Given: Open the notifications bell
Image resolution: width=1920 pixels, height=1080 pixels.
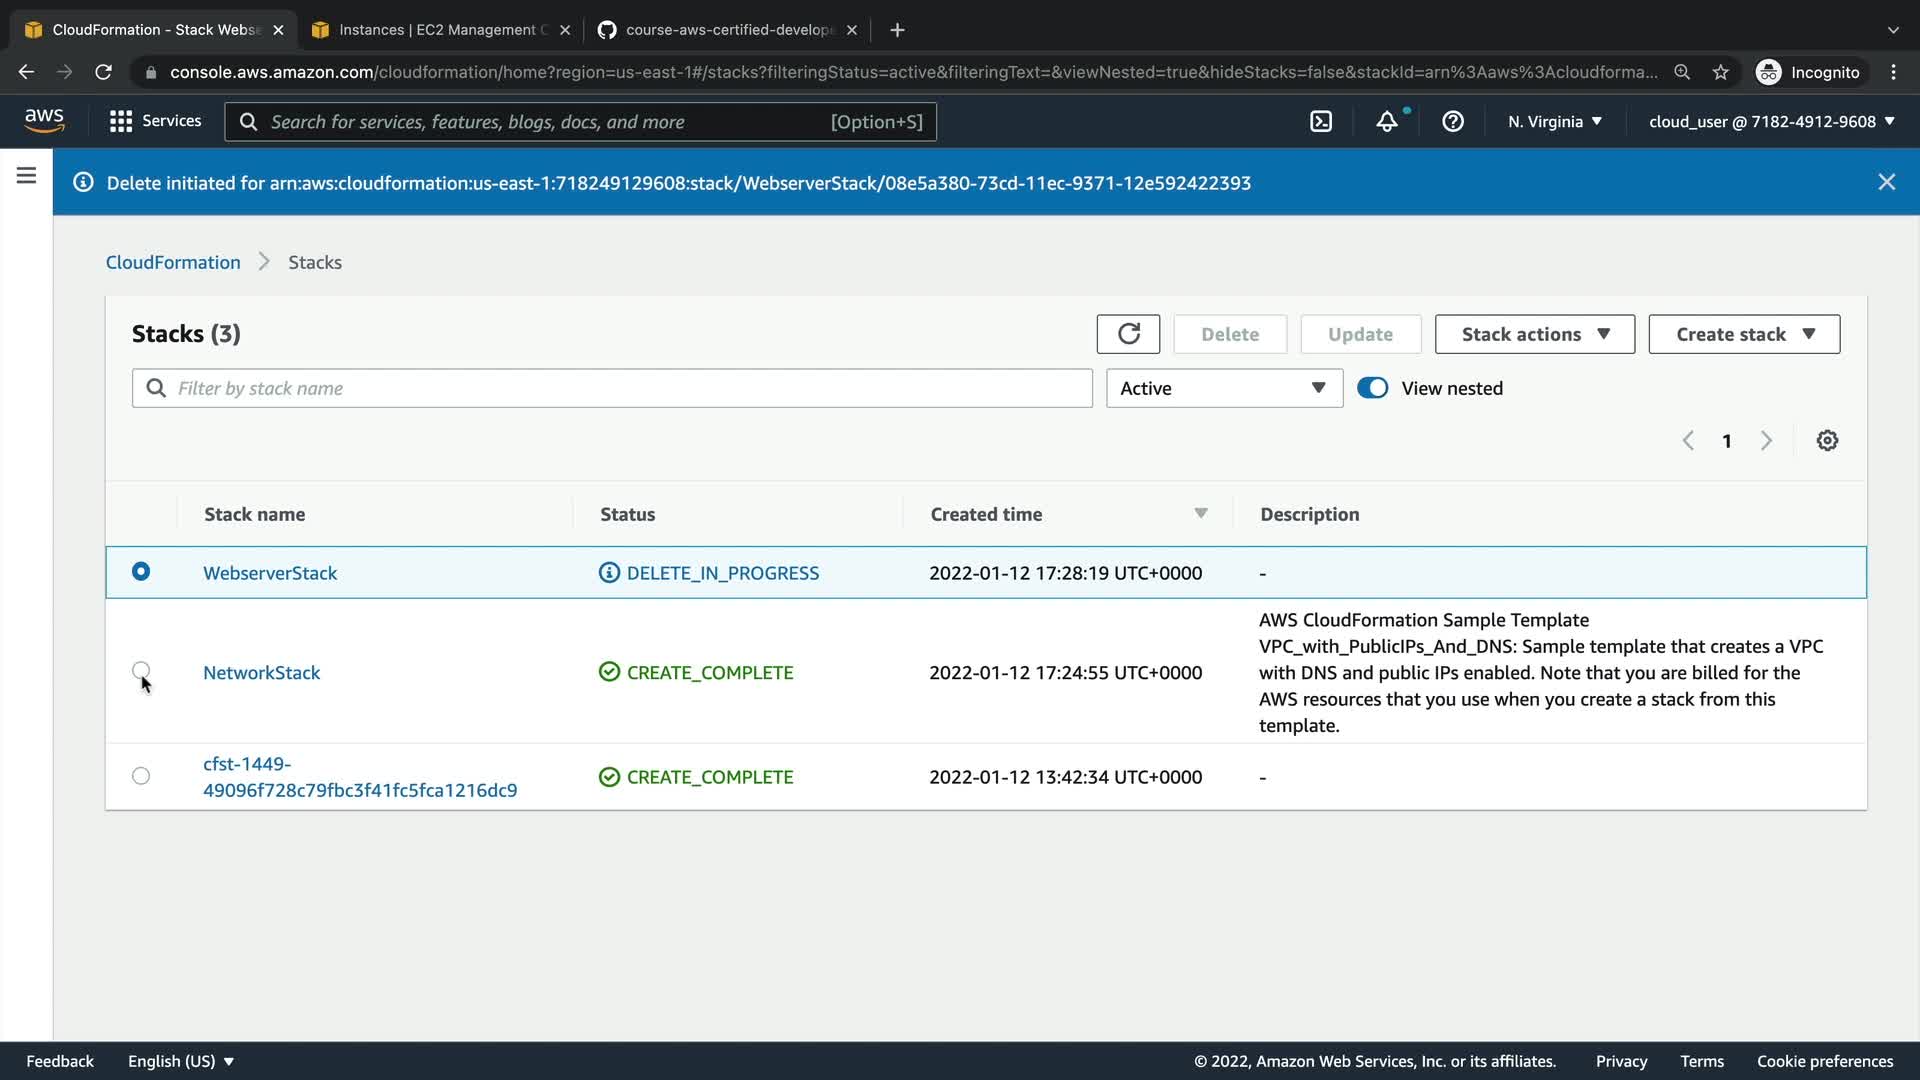Looking at the screenshot, I should pyautogui.click(x=1387, y=122).
